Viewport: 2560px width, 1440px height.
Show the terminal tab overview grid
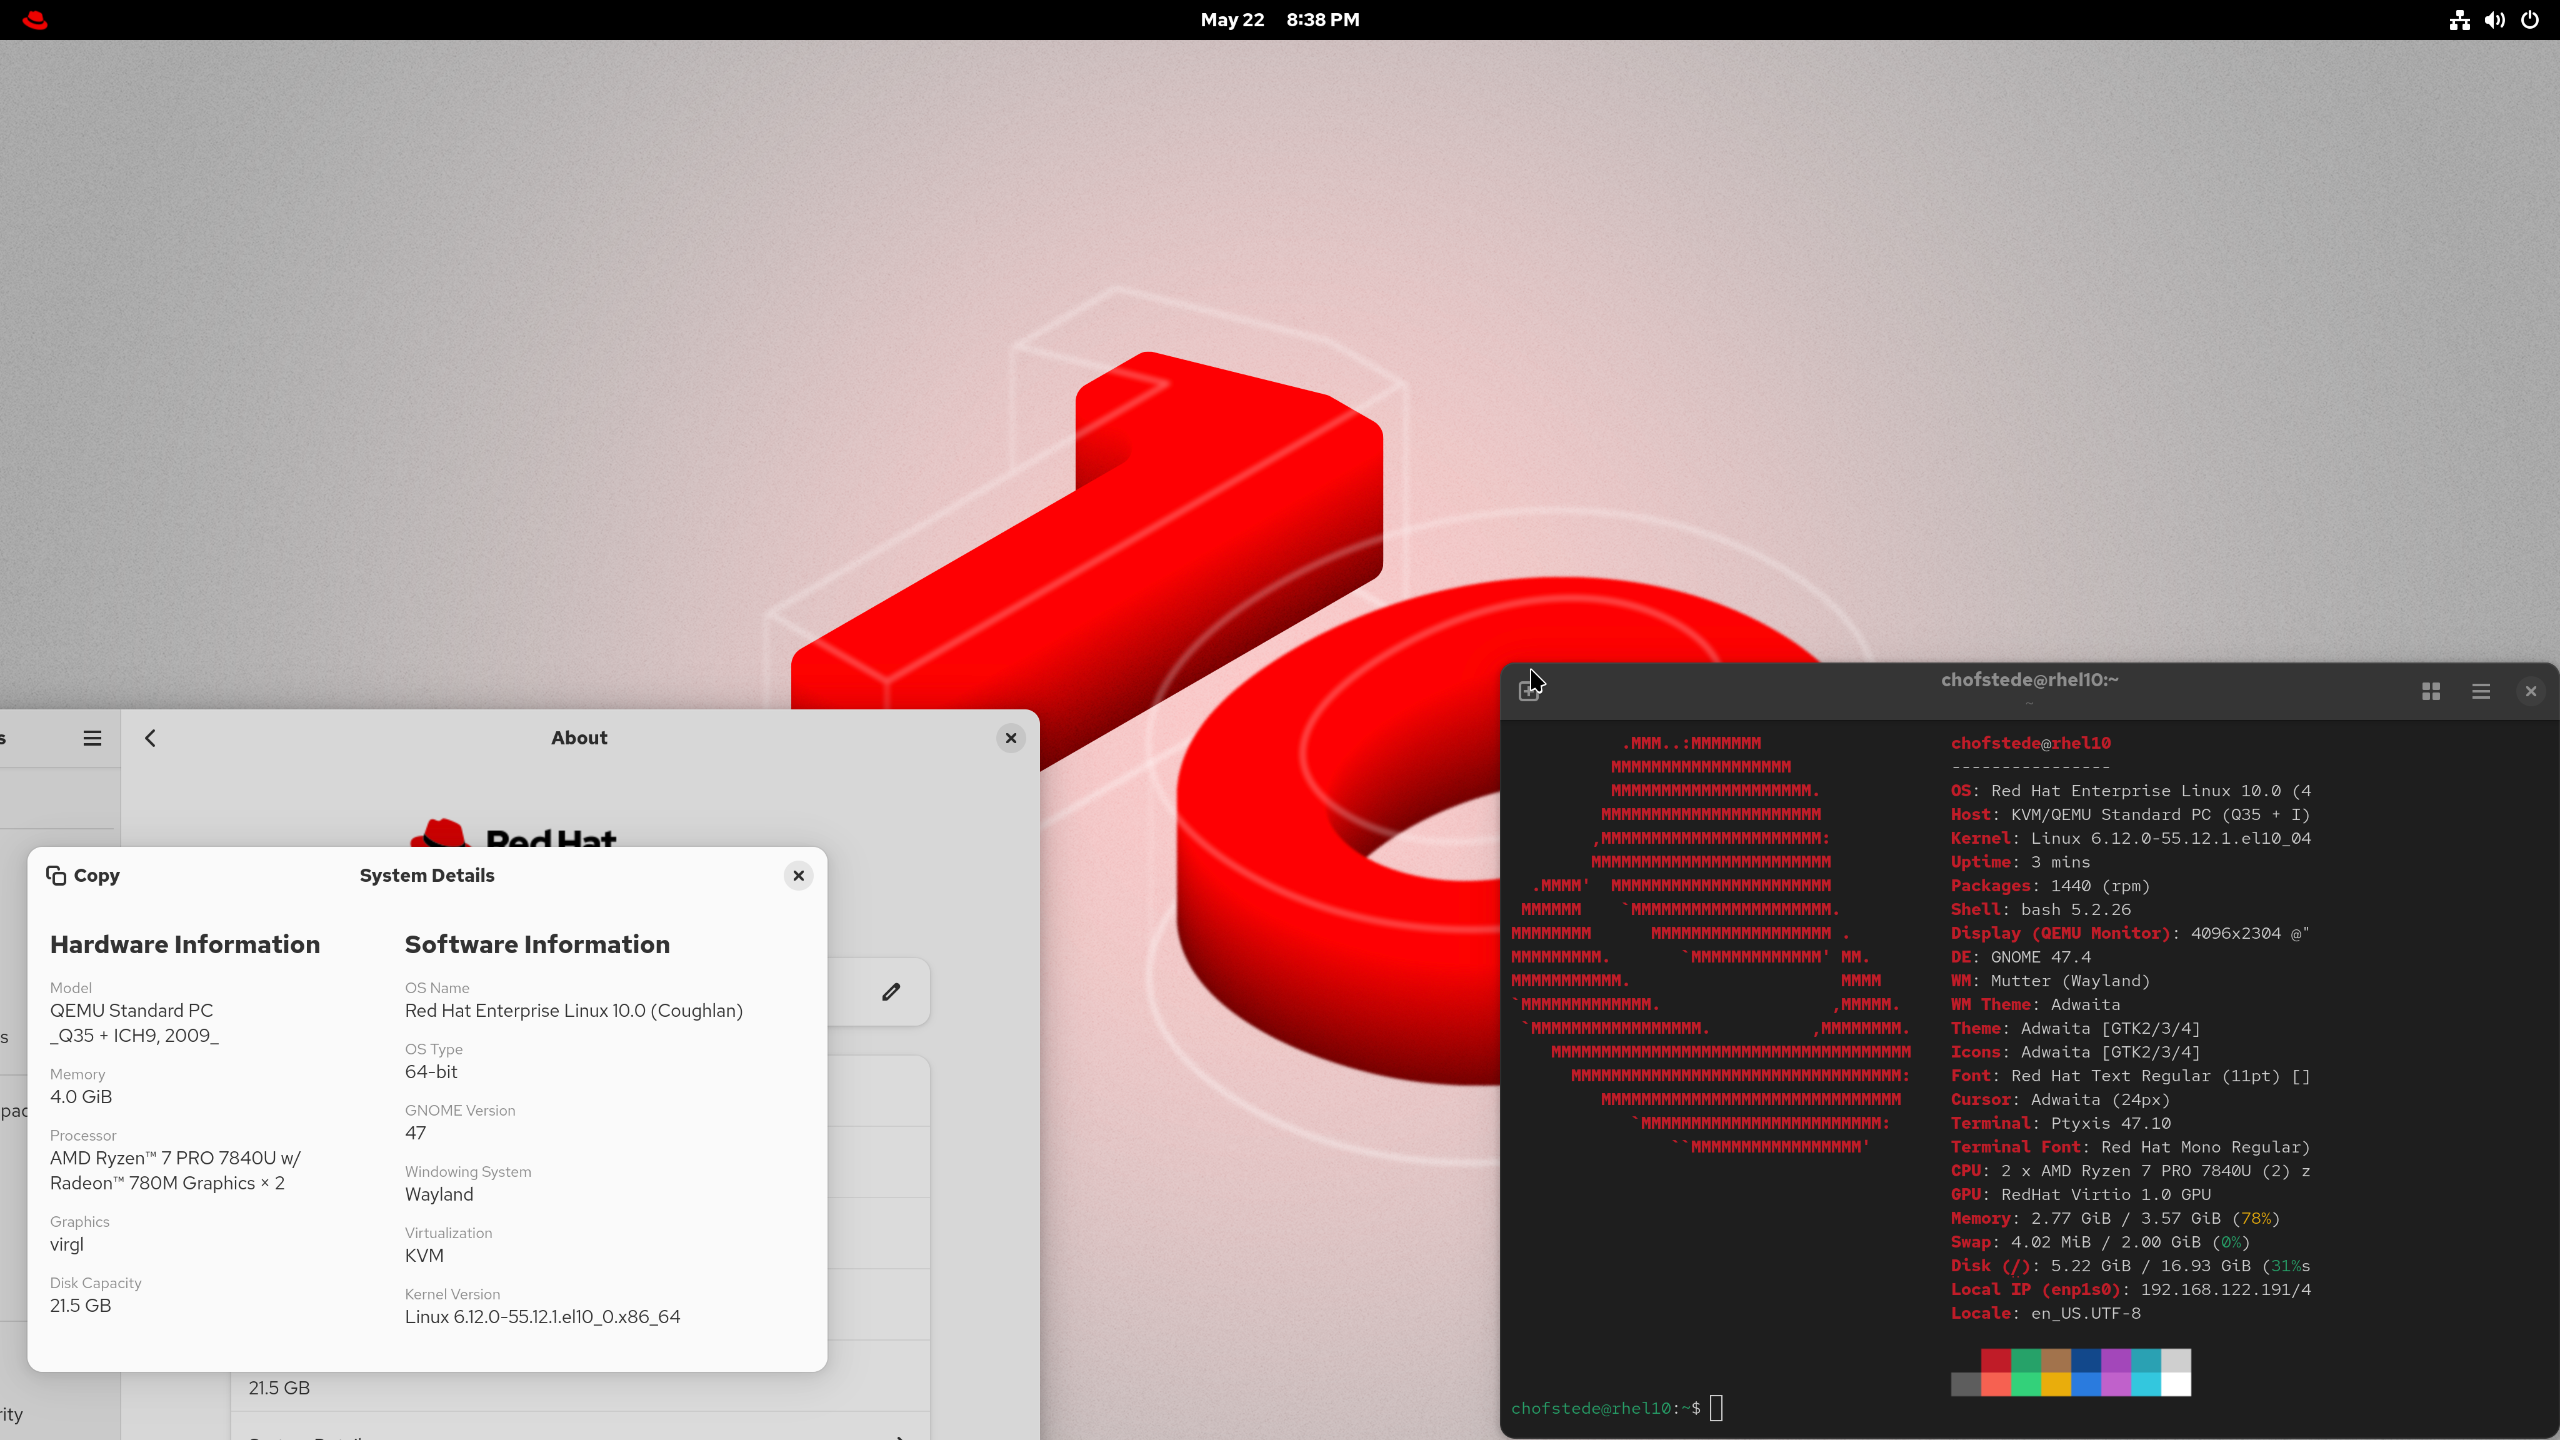(2431, 691)
